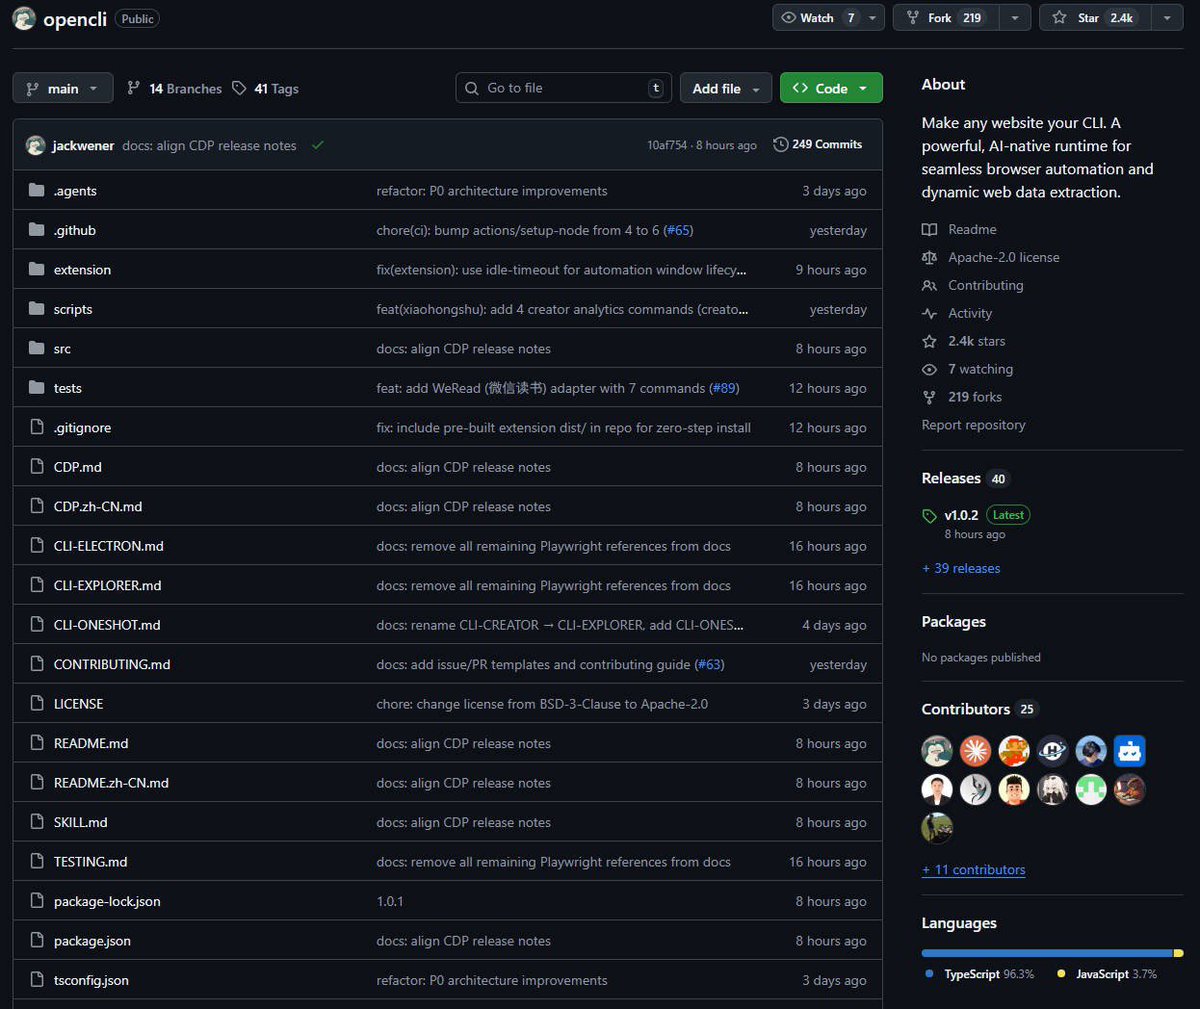The height and width of the screenshot is (1009, 1200).
Task: Star the opencli repository
Action: [1096, 18]
